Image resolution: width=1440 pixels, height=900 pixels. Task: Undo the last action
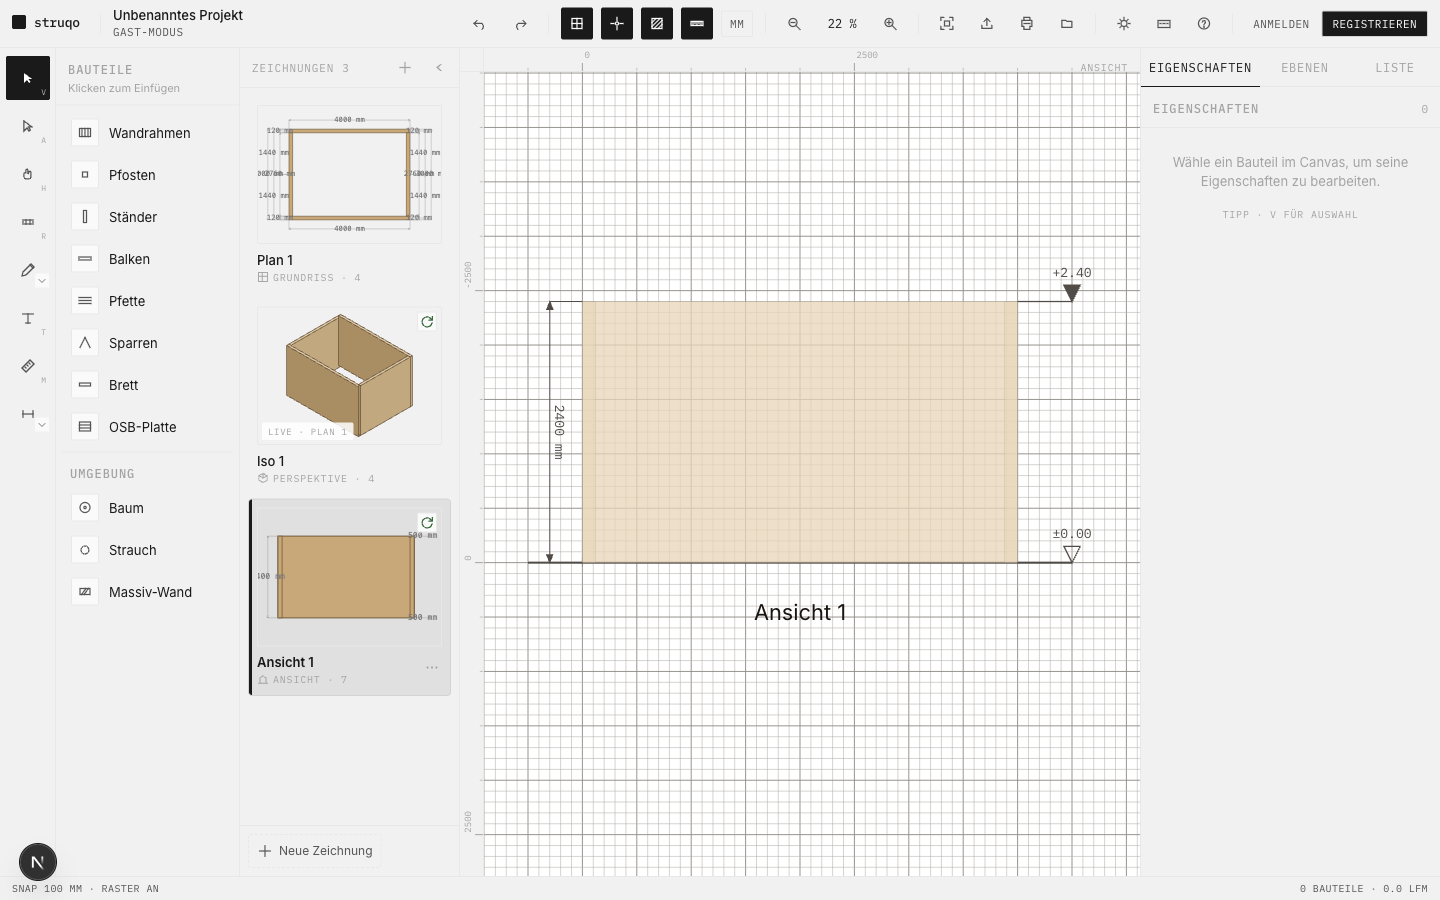click(x=479, y=24)
